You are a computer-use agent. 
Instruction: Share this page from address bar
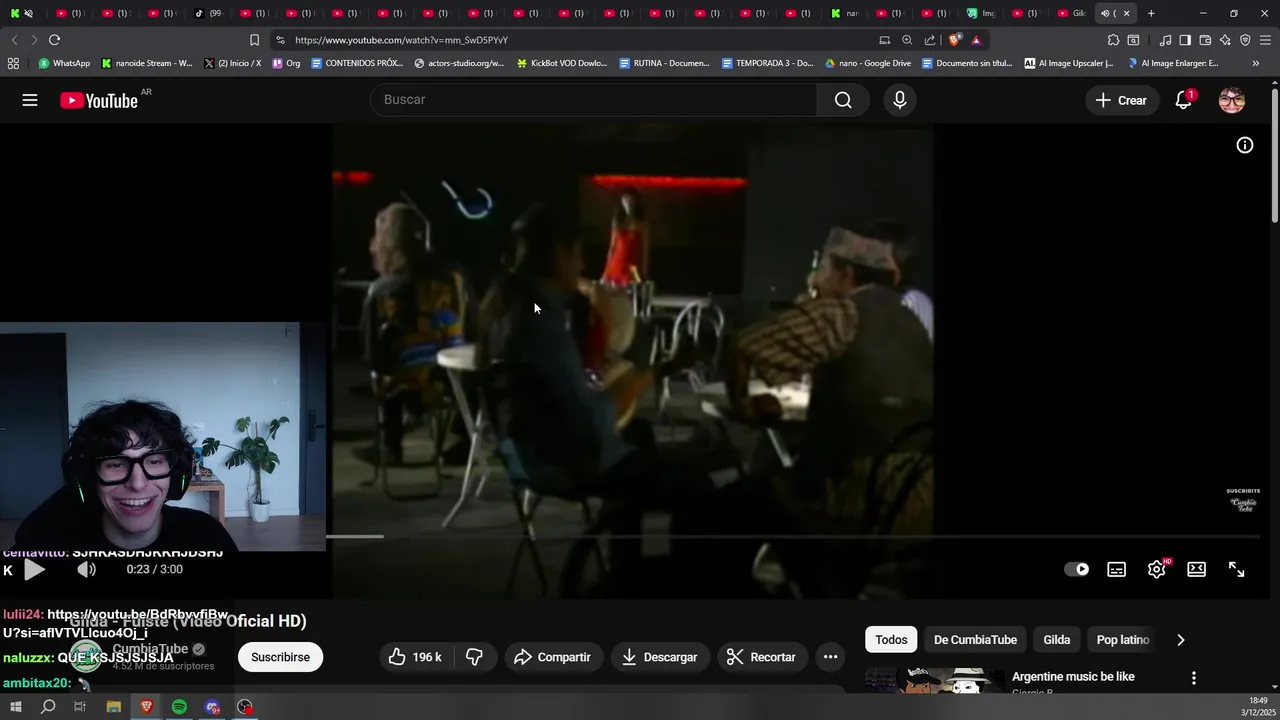tap(930, 40)
